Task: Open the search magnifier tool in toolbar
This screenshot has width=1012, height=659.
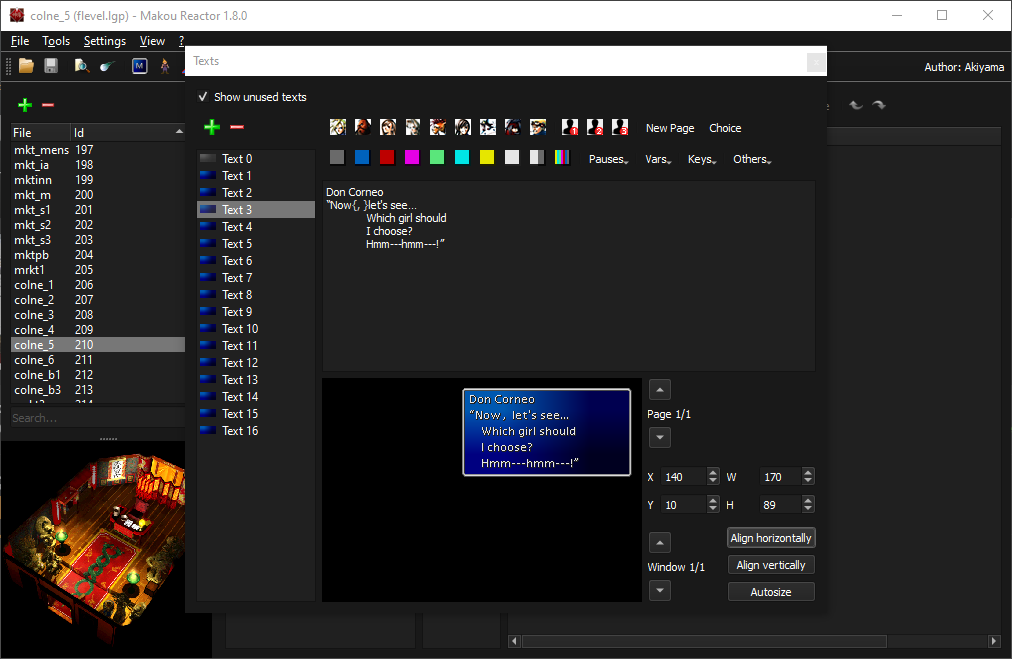Action: (81, 66)
